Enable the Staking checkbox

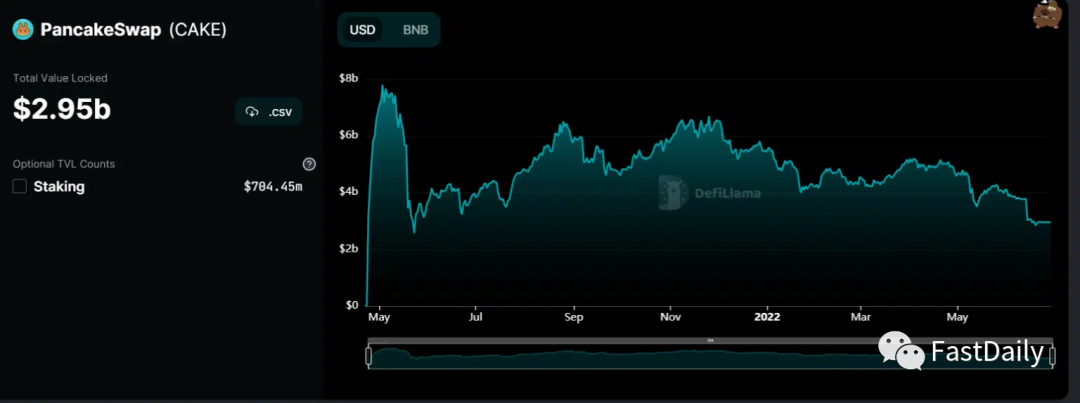(x=19, y=186)
